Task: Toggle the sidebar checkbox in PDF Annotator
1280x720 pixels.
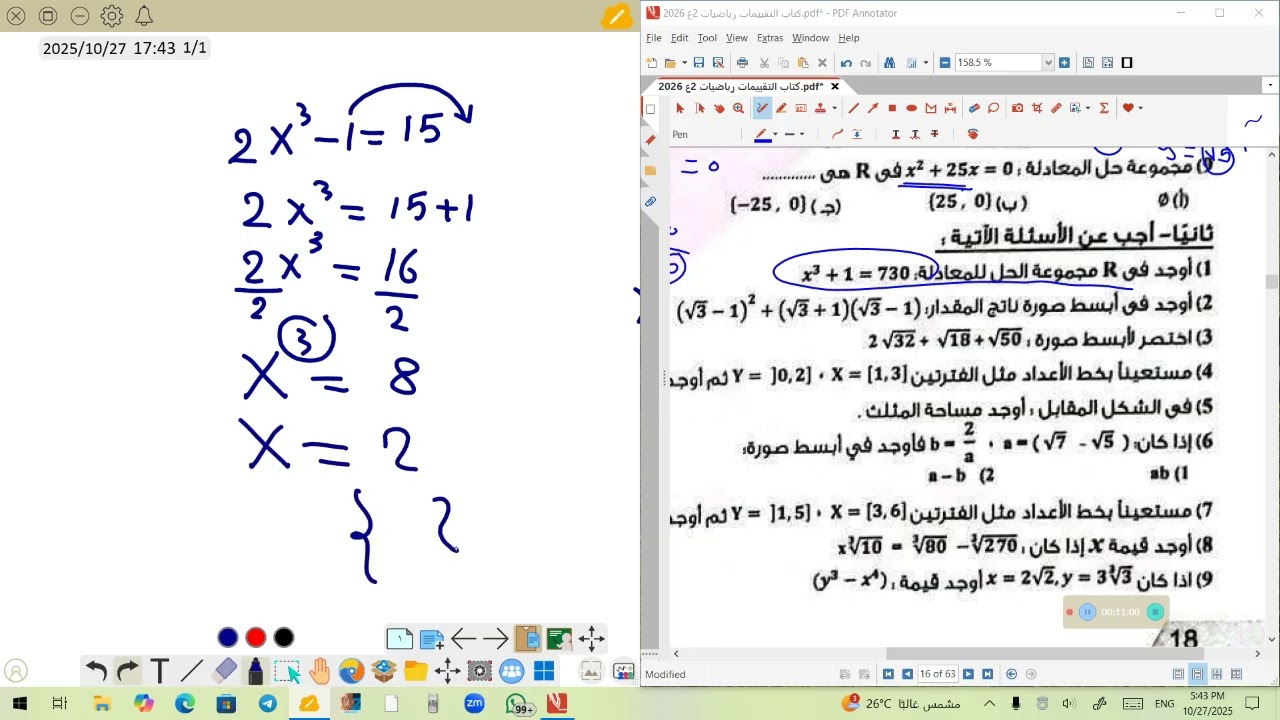Action: pos(650,109)
